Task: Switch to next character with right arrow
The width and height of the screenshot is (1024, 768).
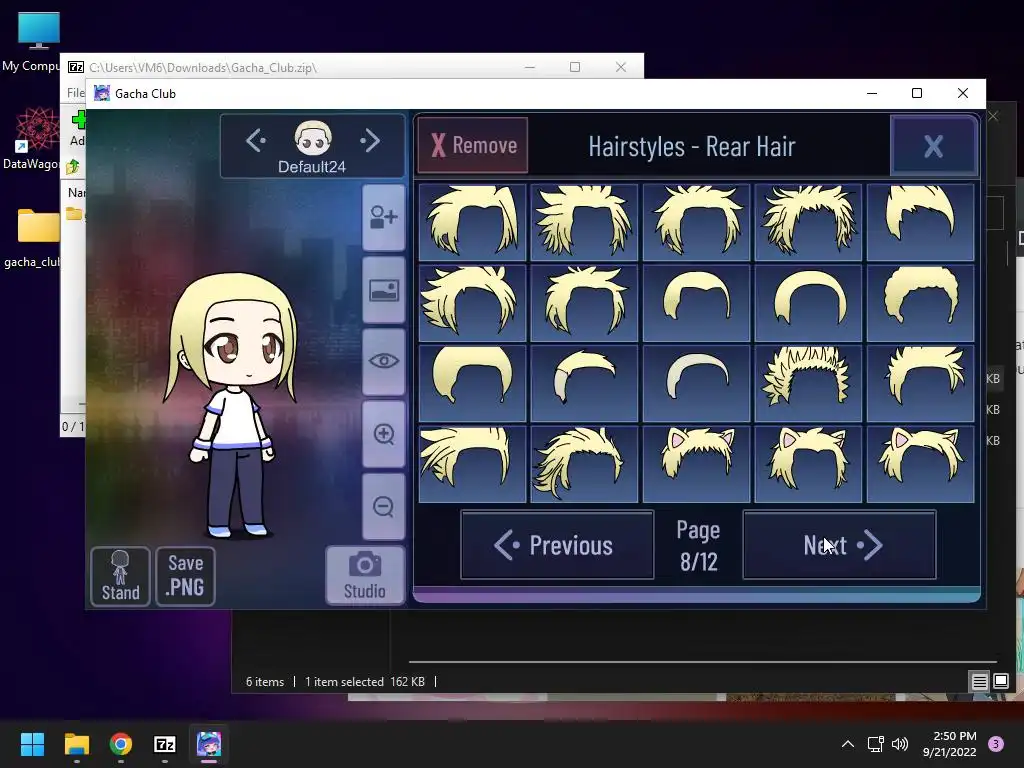Action: pos(370,140)
